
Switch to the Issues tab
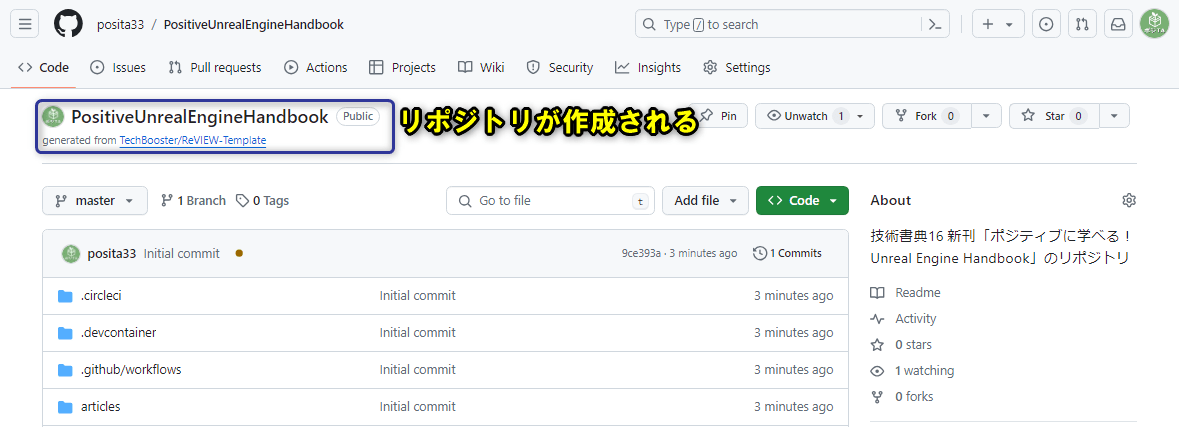click(x=118, y=68)
